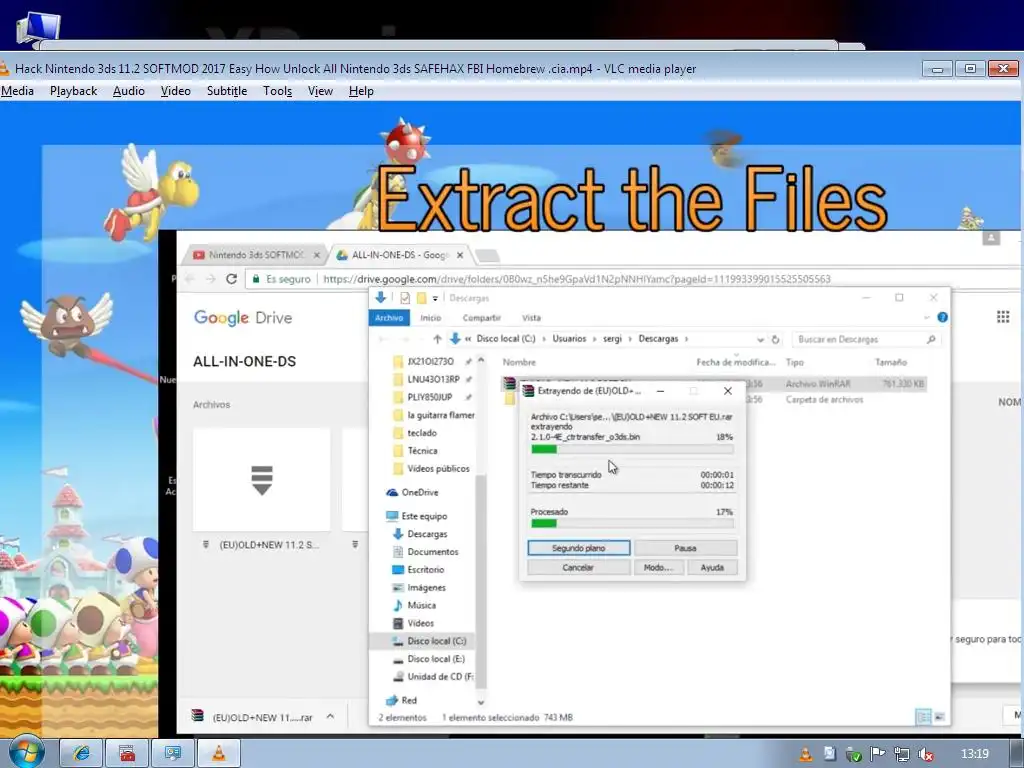Open the Vista ribbon tab in Explorer
Screen dimensions: 1024x768
[531, 318]
